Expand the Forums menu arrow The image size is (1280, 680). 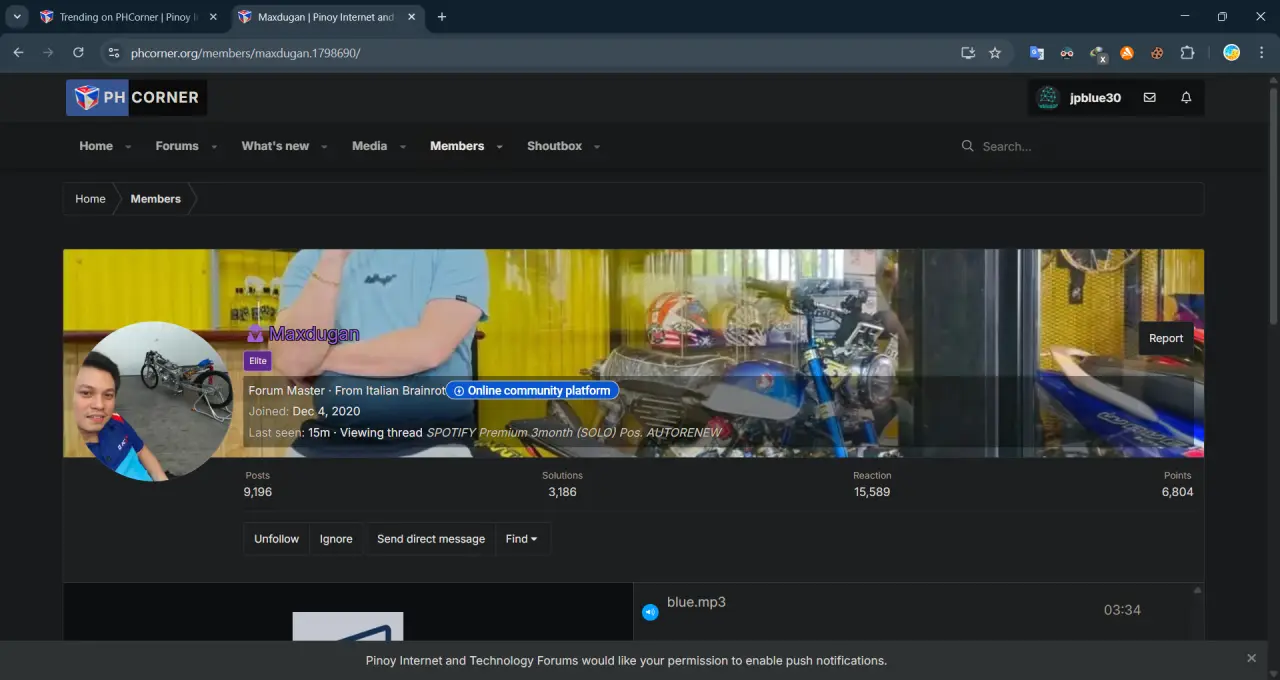(x=214, y=147)
